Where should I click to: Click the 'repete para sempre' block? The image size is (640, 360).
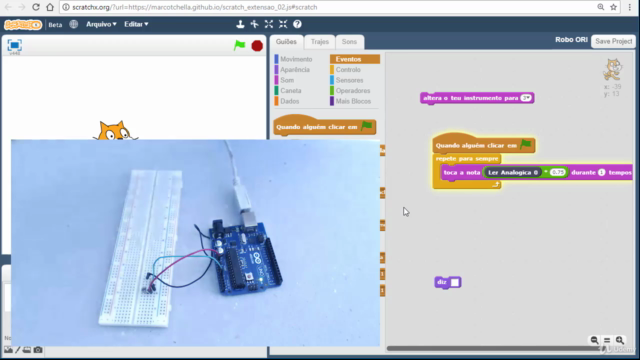pos(467,158)
